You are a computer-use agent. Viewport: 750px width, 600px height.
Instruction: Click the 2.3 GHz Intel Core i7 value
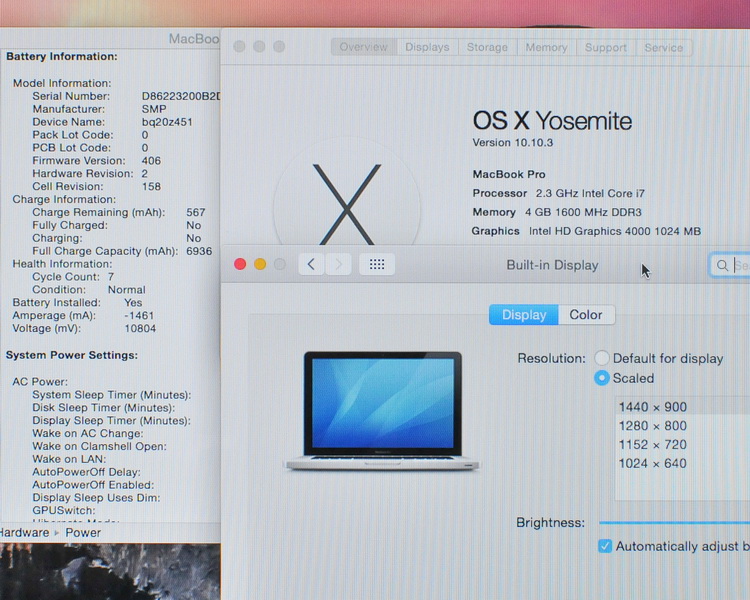click(590, 193)
